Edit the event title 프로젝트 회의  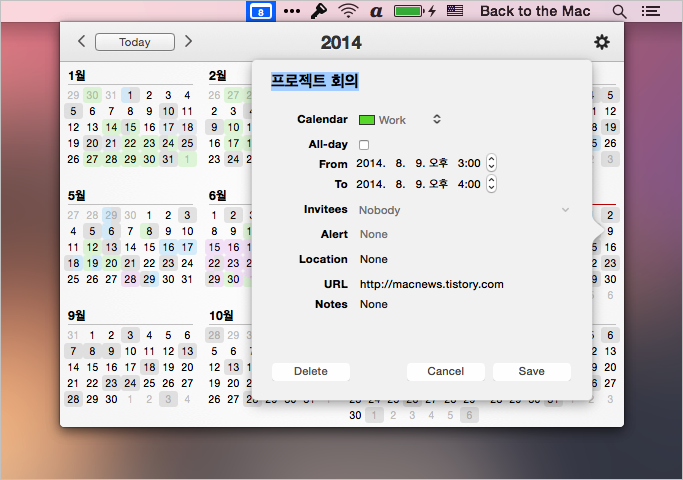[x=314, y=81]
